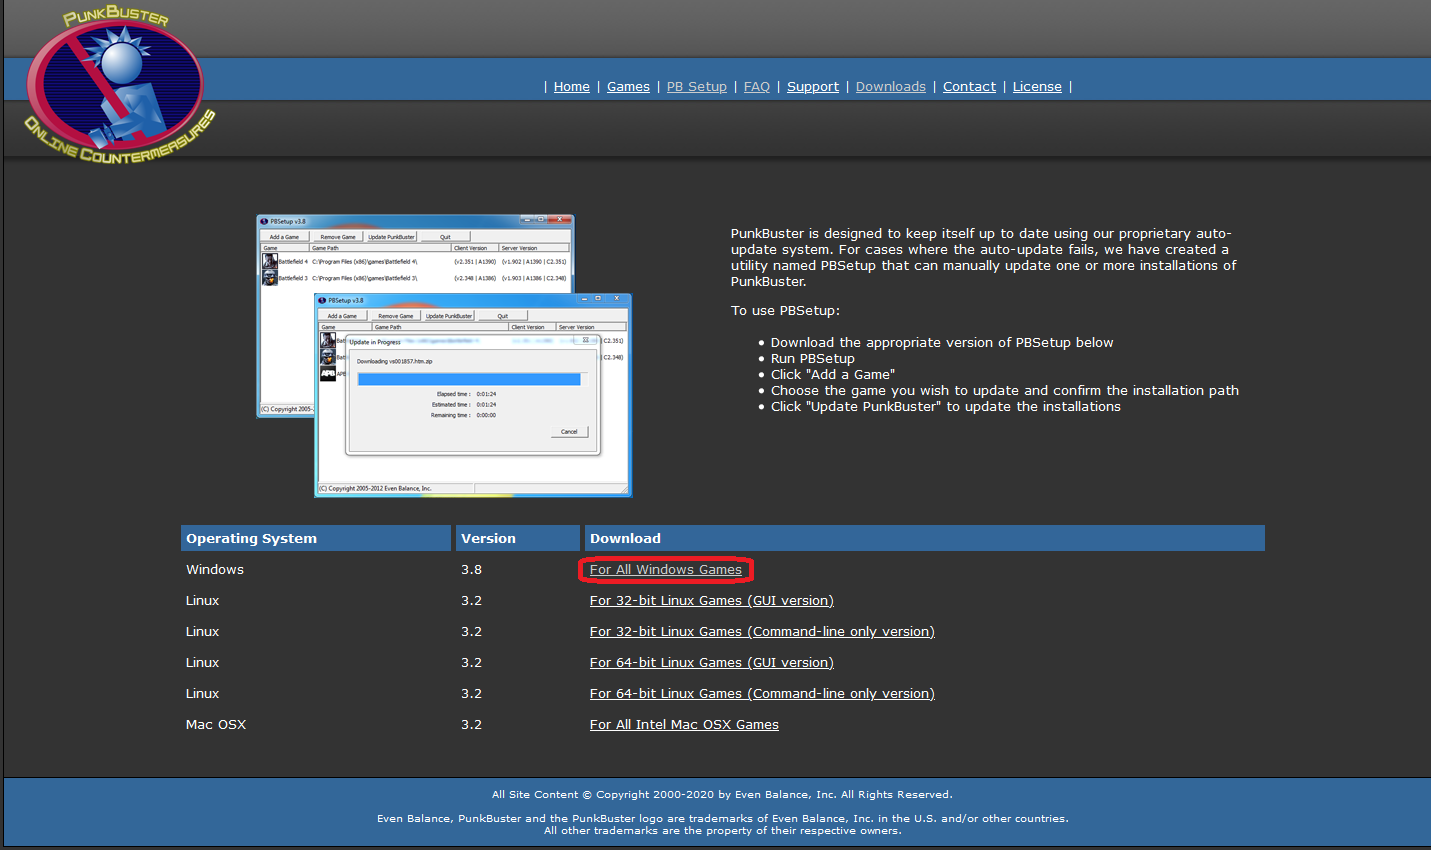Click the "Run PBSetup" bullet text
1431x850 pixels.
pos(813,359)
